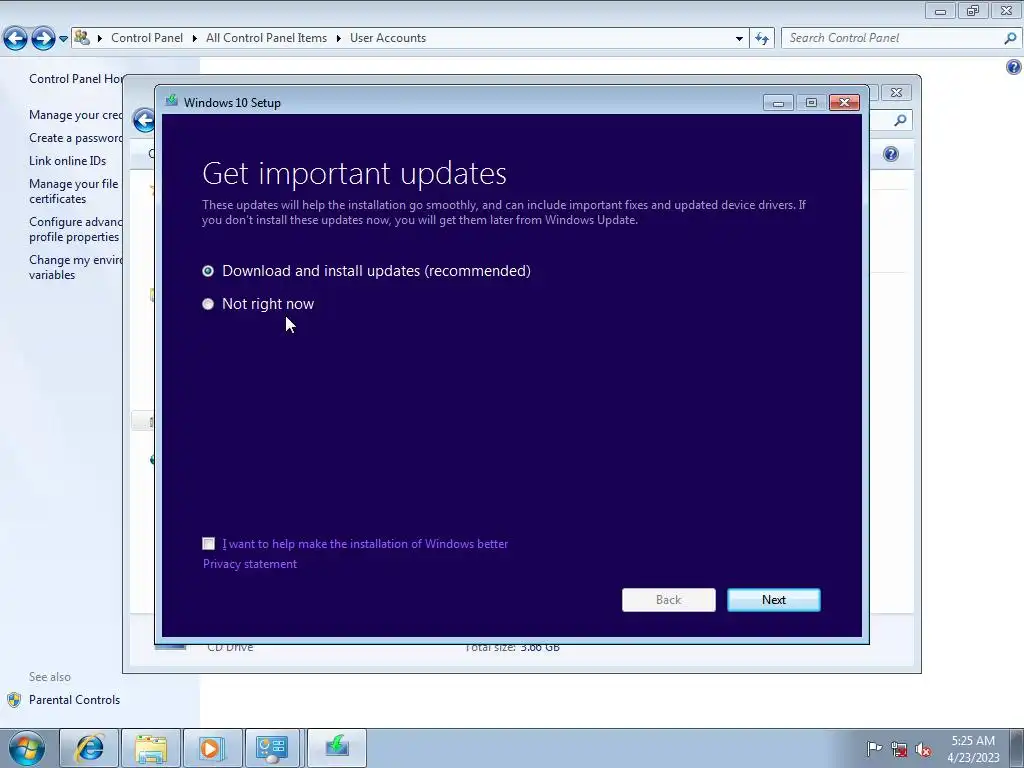Click the grayed Back button in Setup
The height and width of the screenshot is (768, 1024).
click(668, 600)
